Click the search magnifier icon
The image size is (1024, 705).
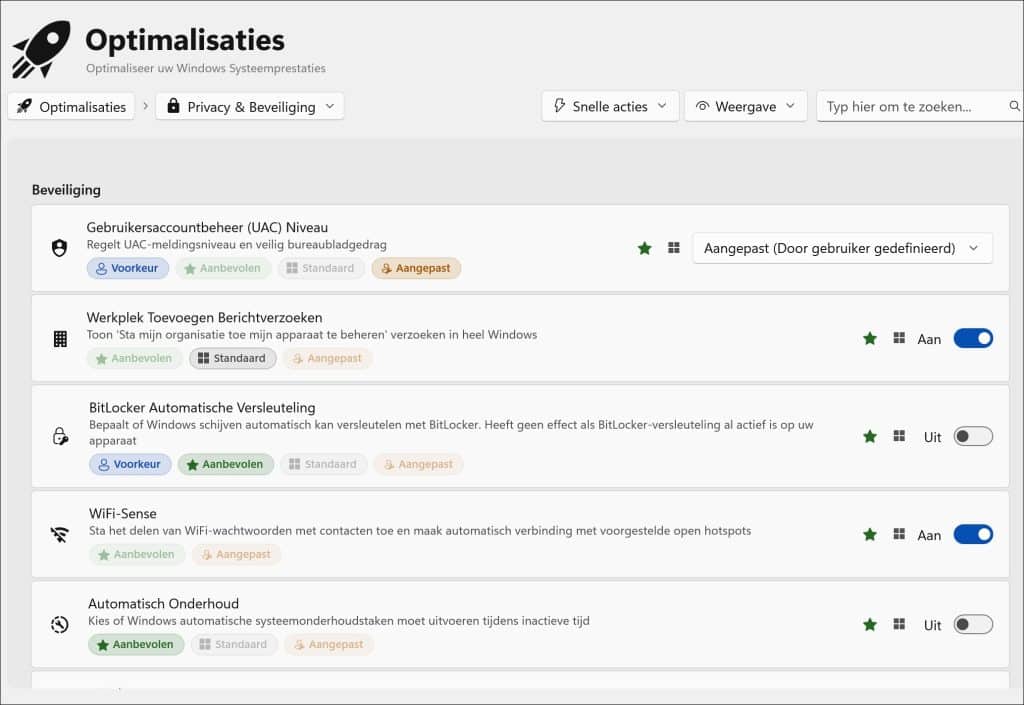1014,106
